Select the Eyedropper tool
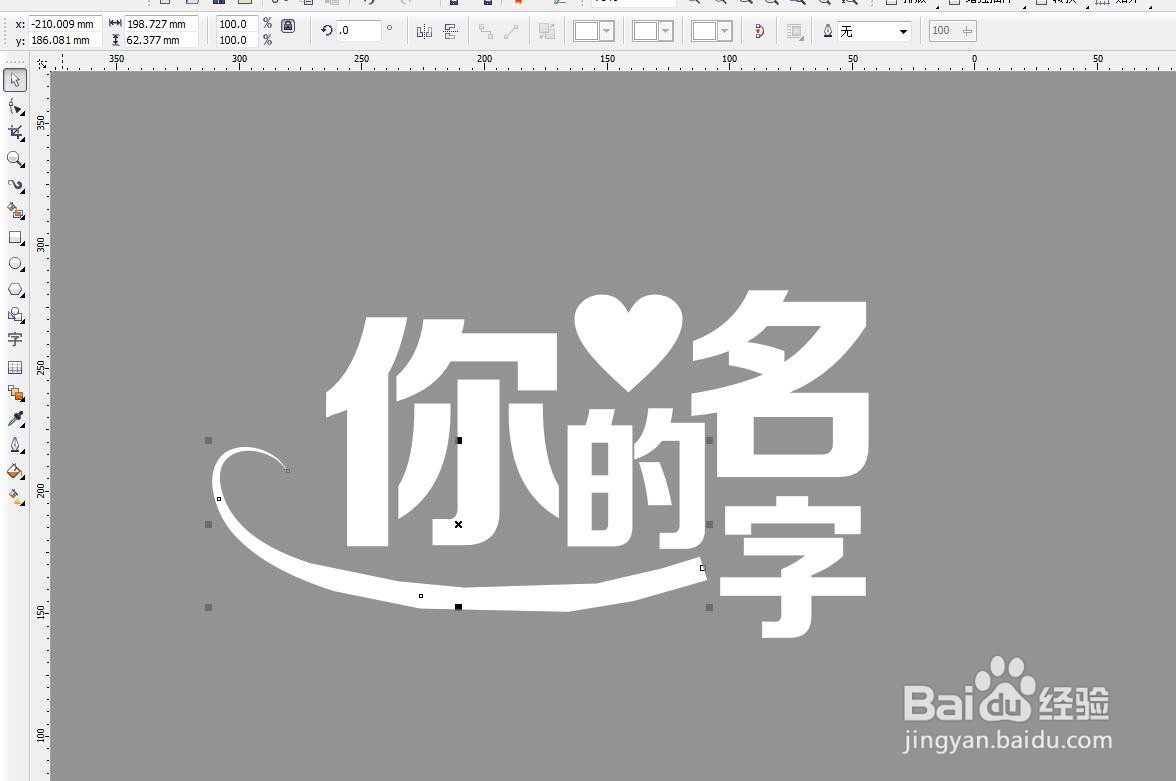 [x=15, y=419]
